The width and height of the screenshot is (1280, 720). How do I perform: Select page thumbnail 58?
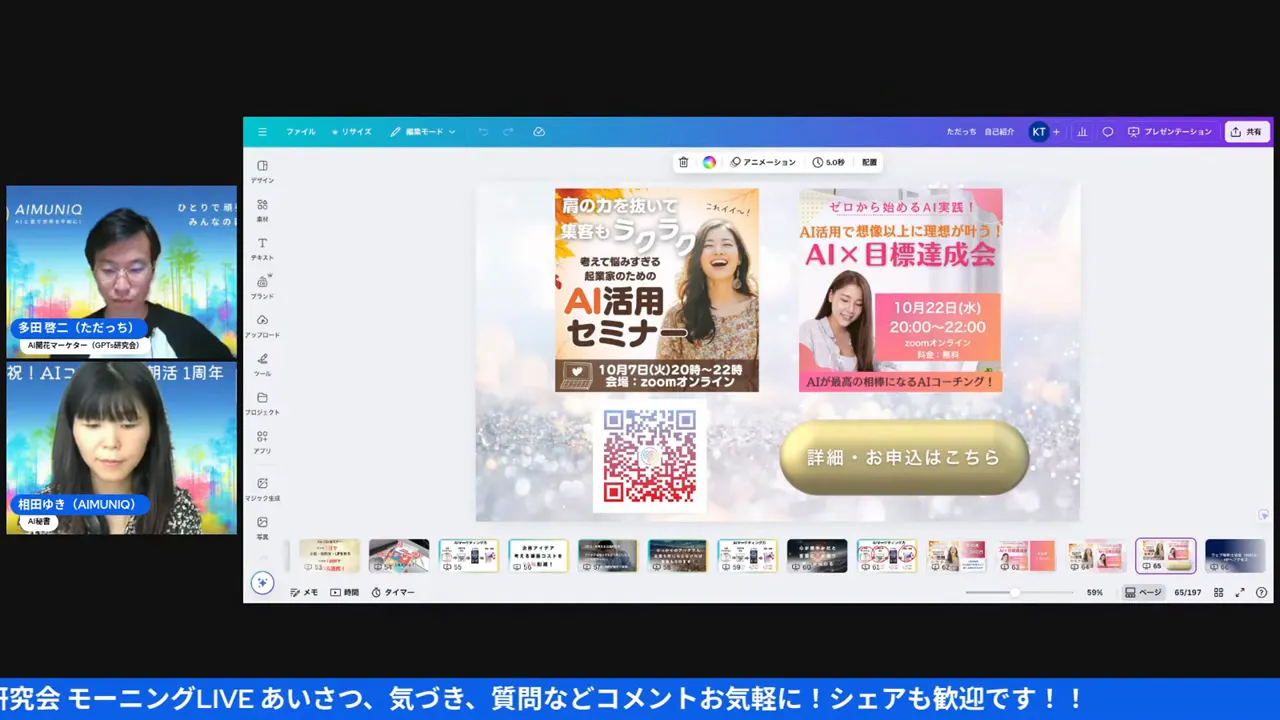[x=677, y=556]
